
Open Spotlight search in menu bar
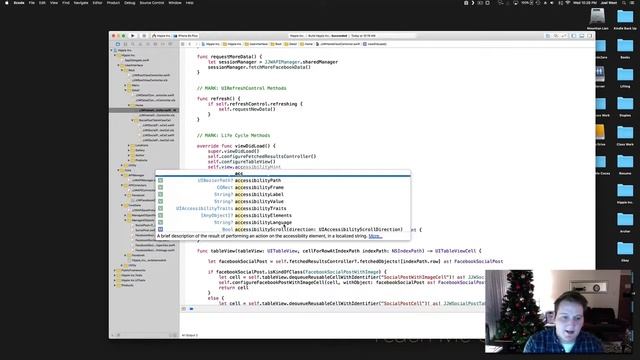click(624, 3)
